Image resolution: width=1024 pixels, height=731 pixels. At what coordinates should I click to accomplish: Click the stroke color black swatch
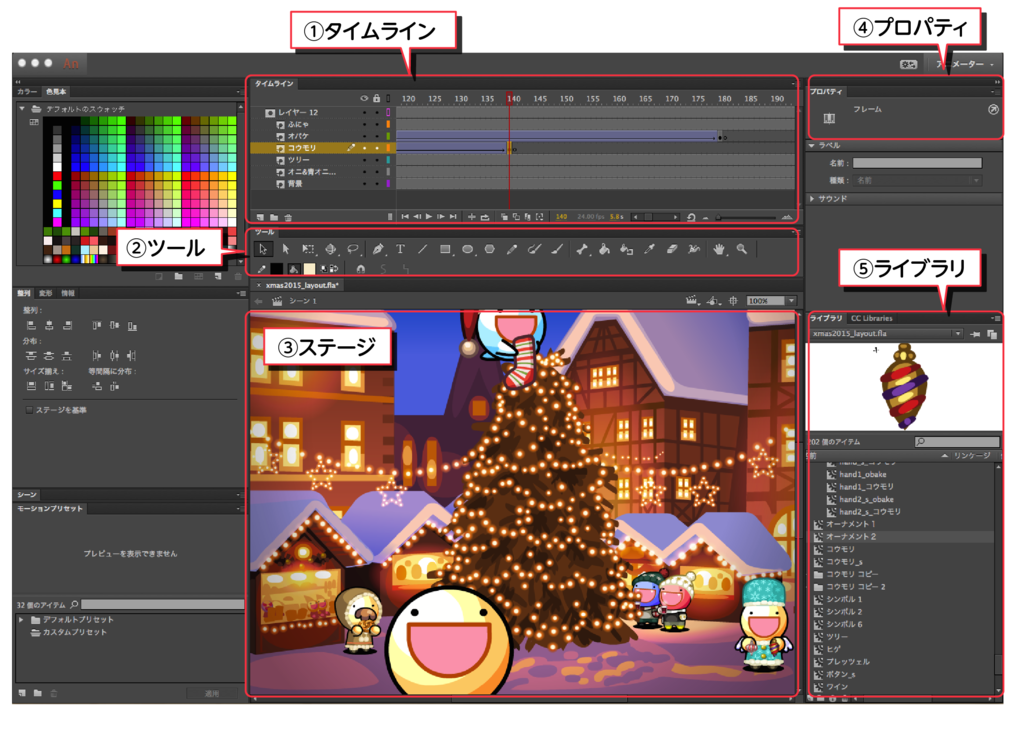point(277,268)
